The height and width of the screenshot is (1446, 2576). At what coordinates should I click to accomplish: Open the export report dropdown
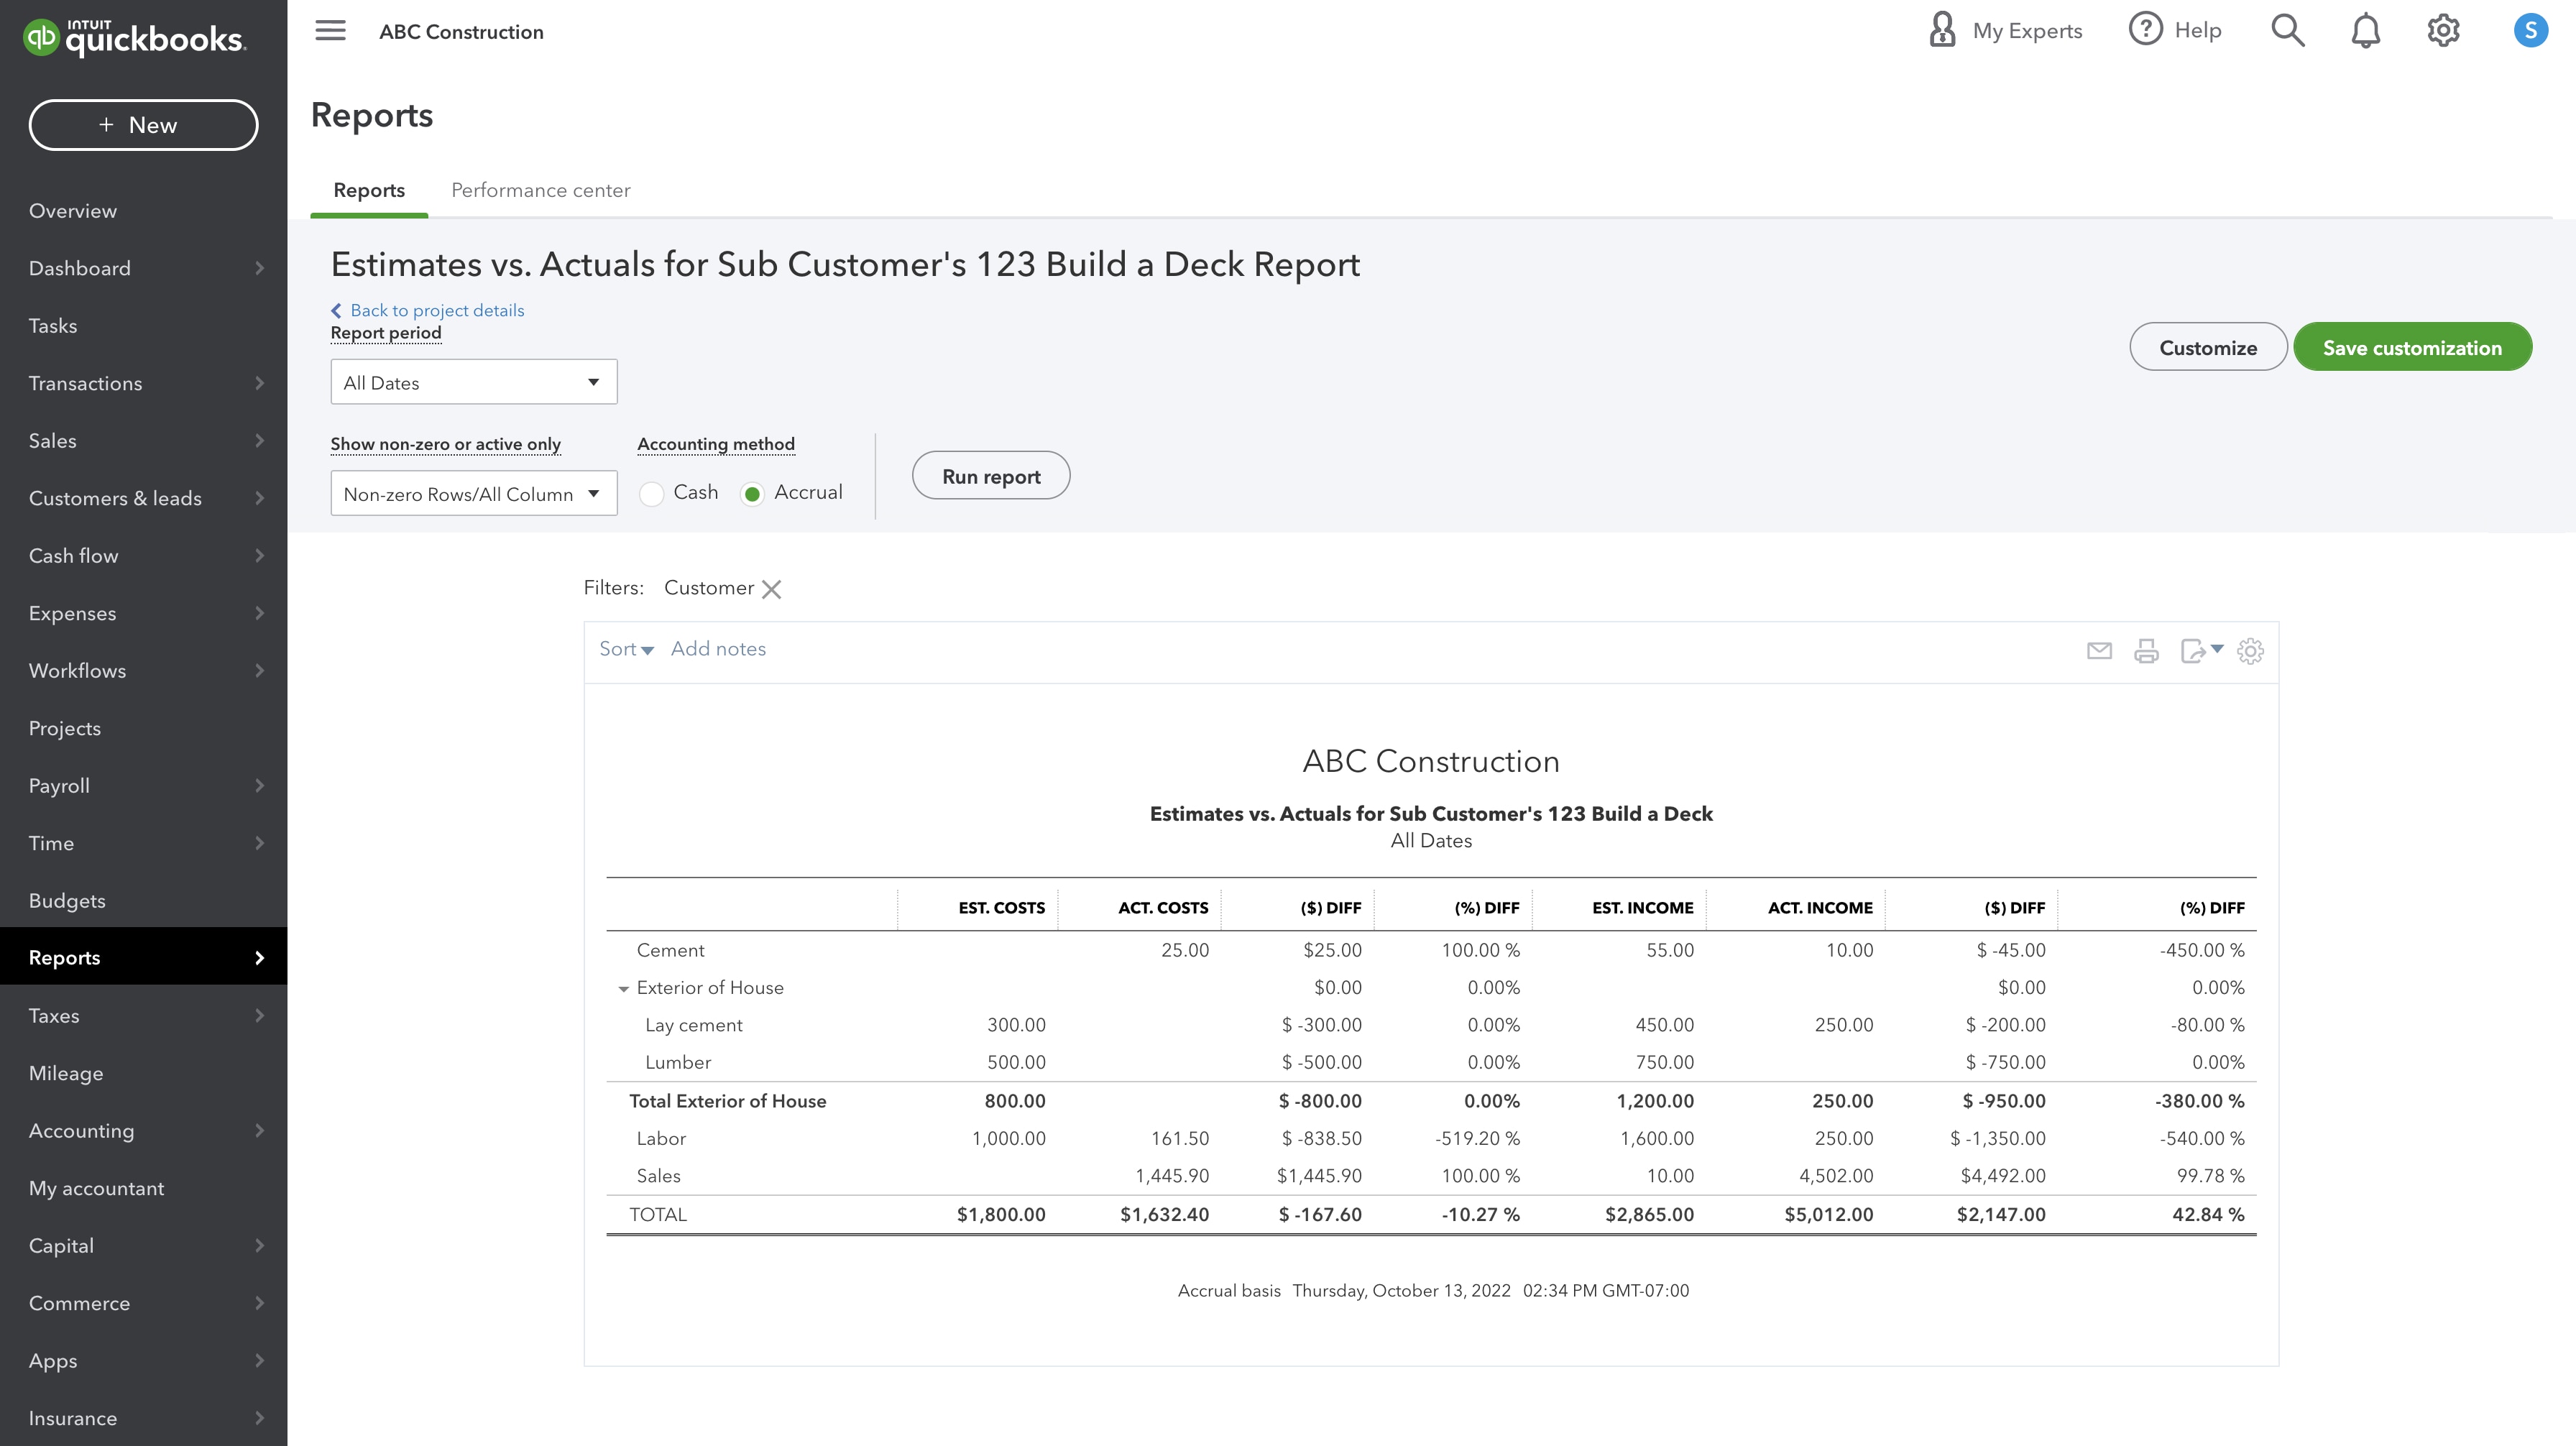tap(2201, 651)
